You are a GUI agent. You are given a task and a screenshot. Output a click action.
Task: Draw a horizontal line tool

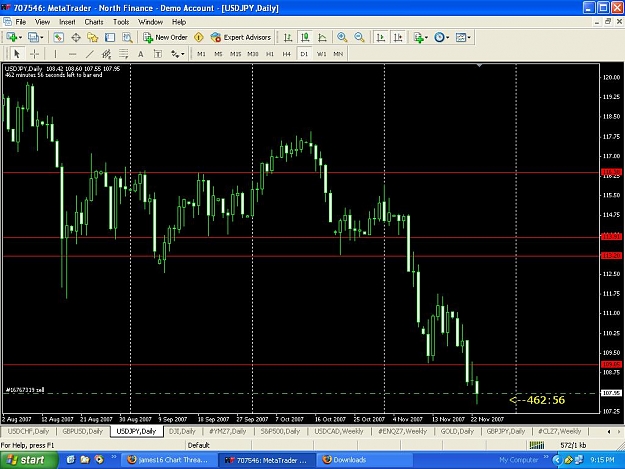[72, 54]
